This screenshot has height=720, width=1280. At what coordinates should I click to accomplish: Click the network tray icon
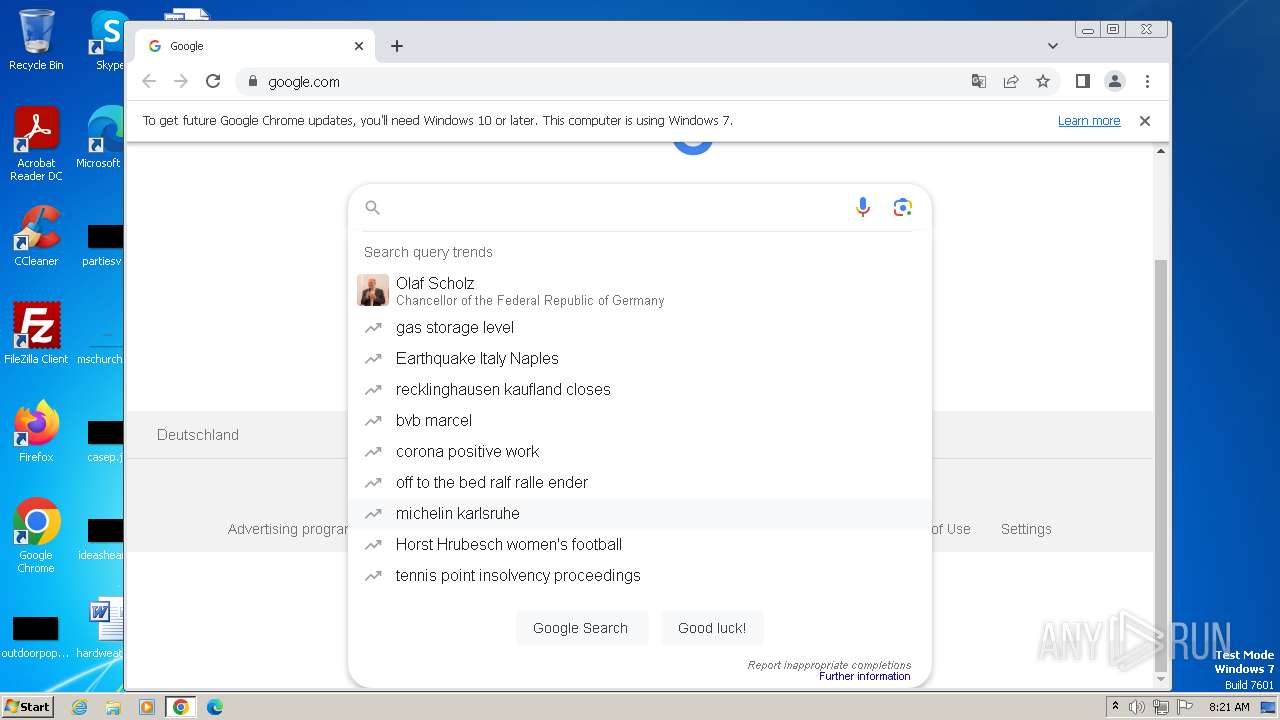point(1161,707)
